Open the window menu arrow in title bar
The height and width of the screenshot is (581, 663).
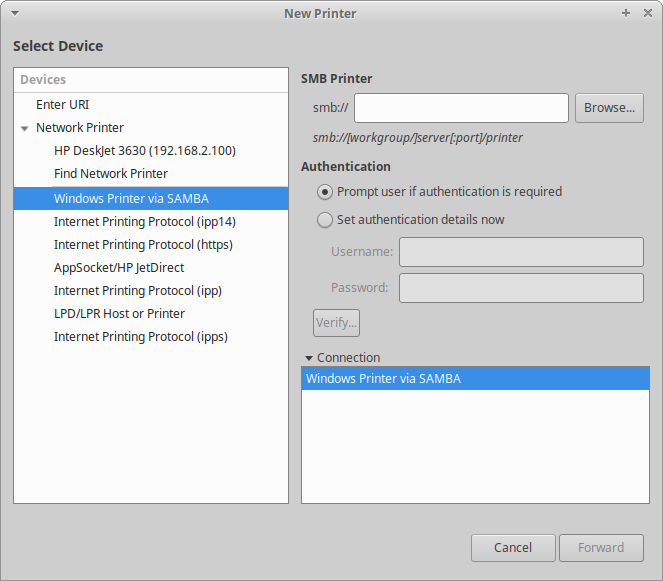(15, 13)
